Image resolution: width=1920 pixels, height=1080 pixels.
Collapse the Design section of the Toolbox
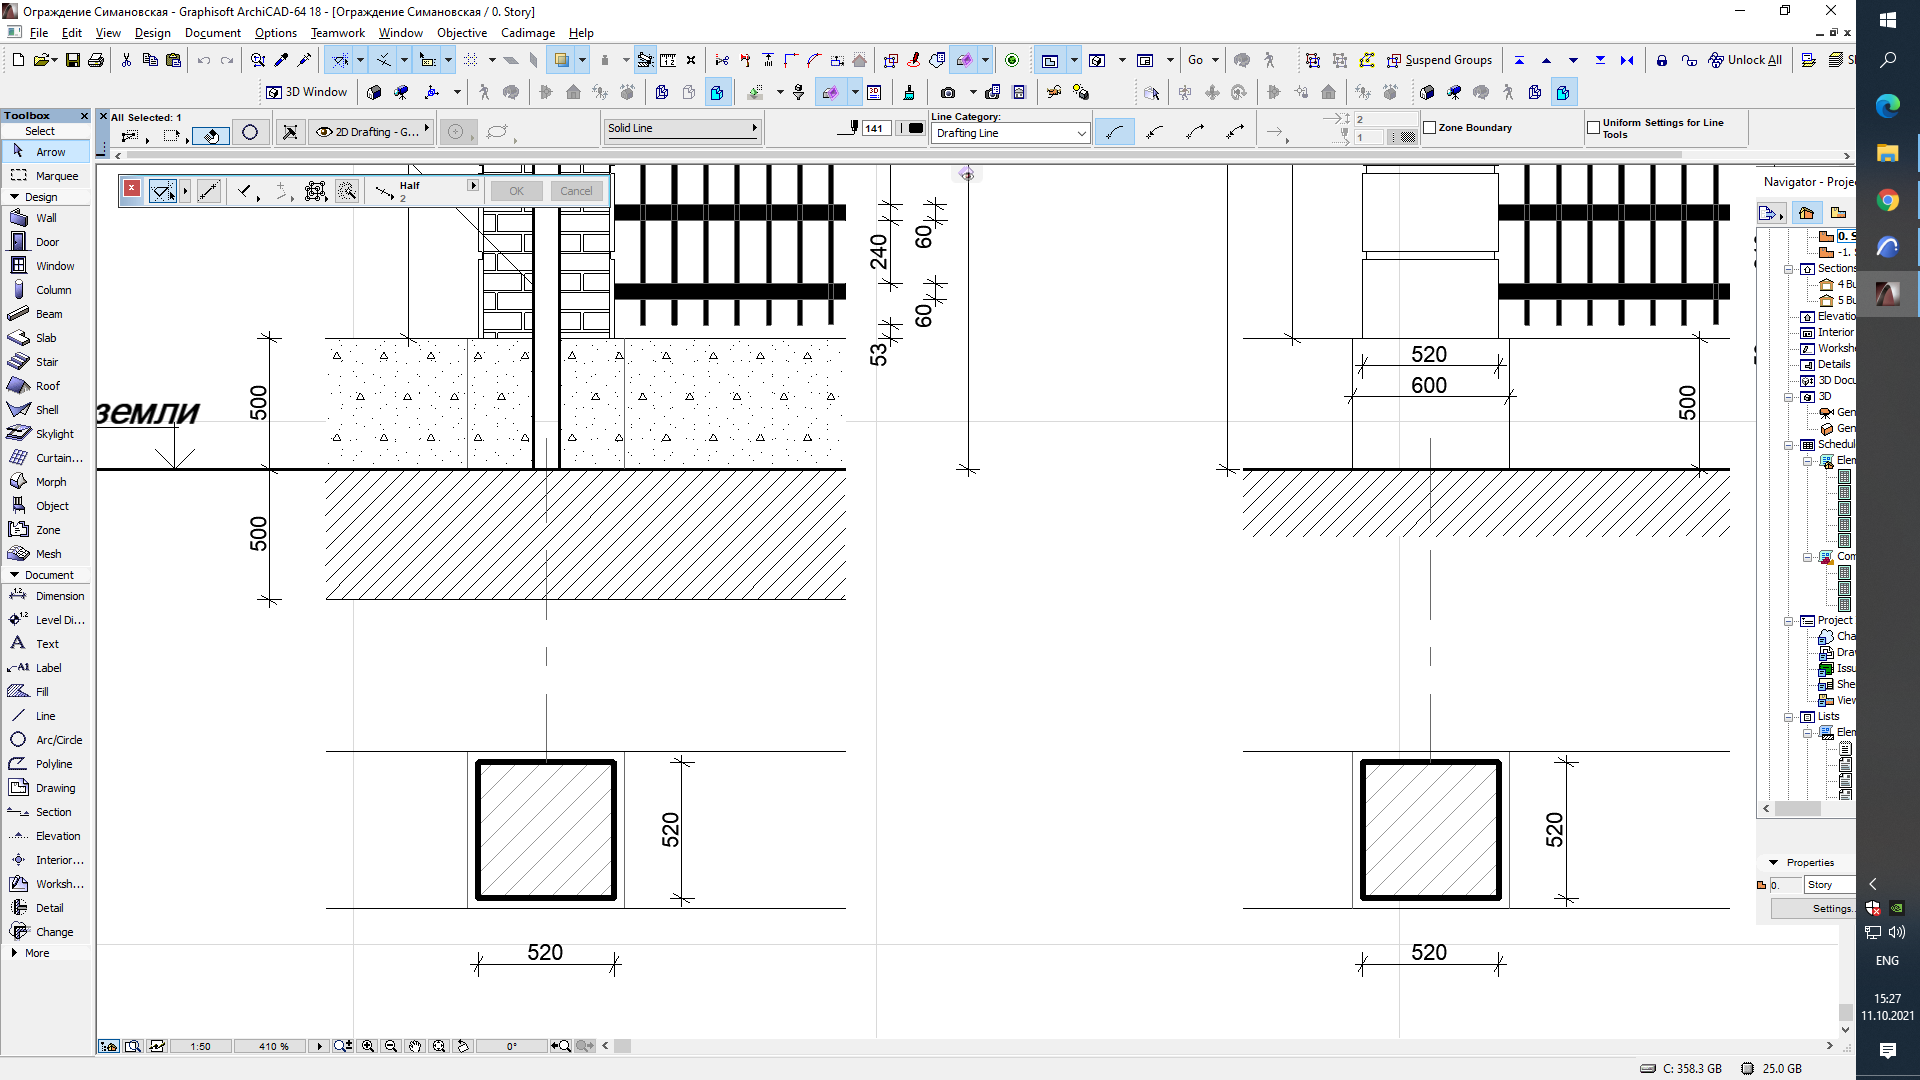[14, 197]
